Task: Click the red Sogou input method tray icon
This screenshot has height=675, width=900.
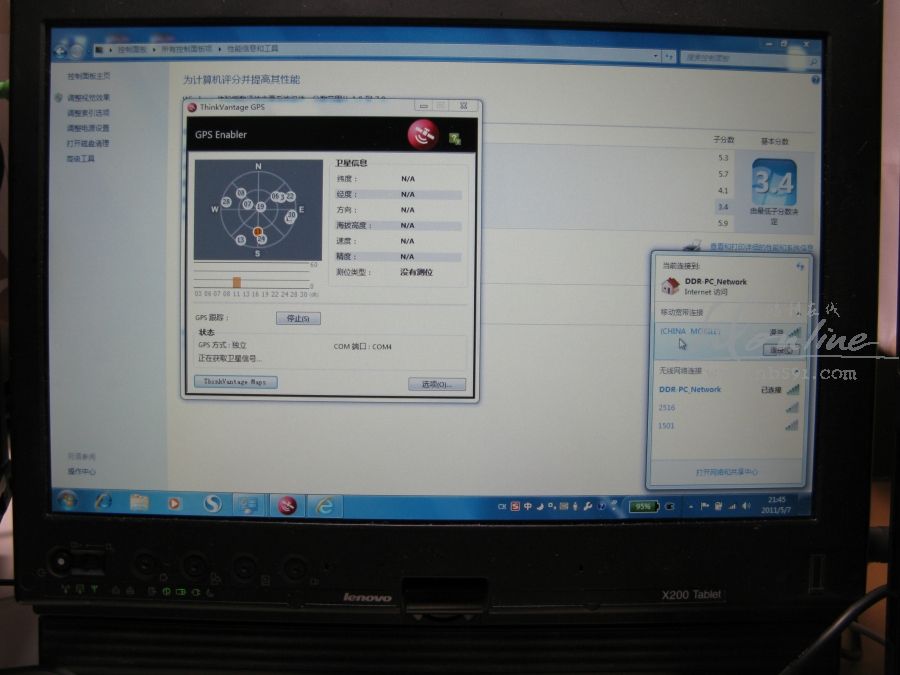Action: point(515,506)
